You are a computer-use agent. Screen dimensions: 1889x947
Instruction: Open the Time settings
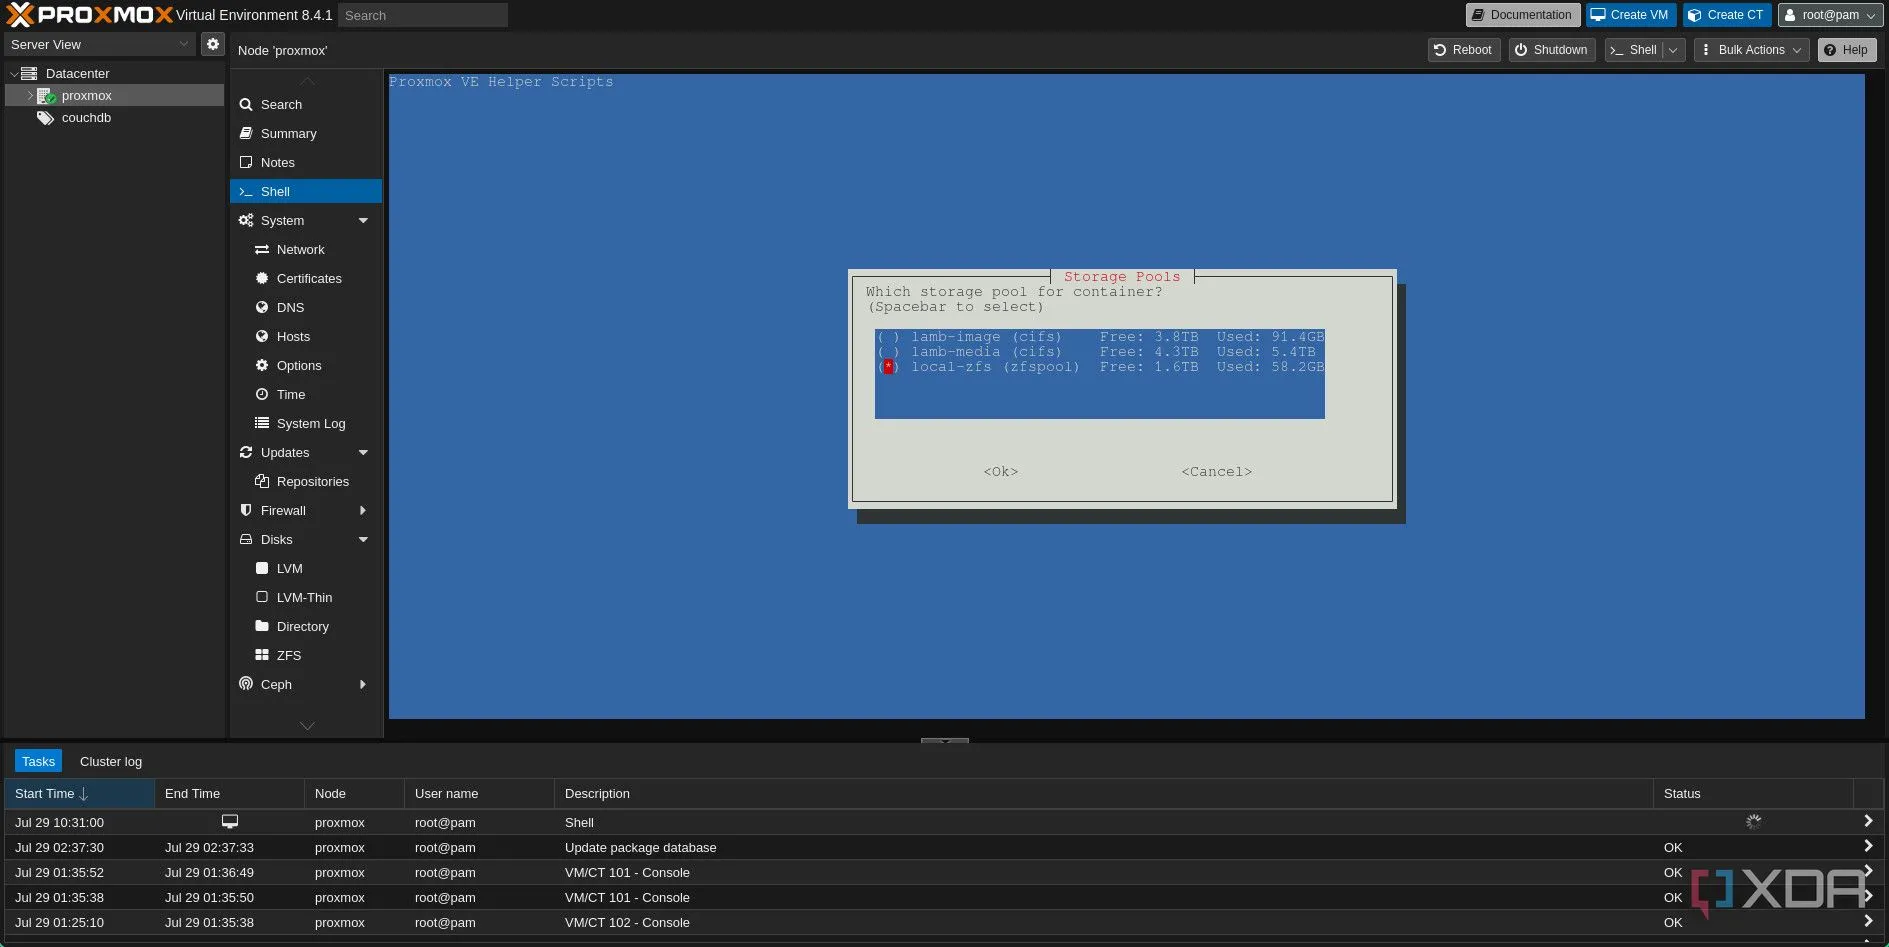[290, 395]
